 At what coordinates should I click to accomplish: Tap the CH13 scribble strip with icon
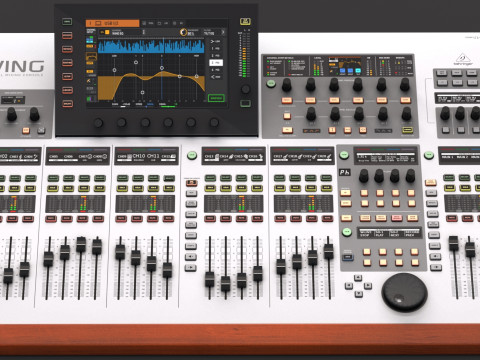pos(211,157)
